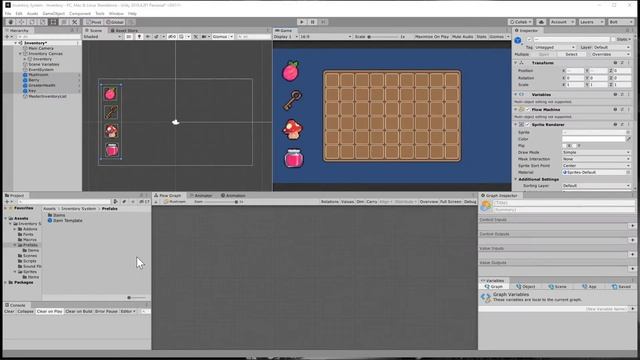Click the Sprite field object picker icon
Screen dimensions: 640x360
628,132
